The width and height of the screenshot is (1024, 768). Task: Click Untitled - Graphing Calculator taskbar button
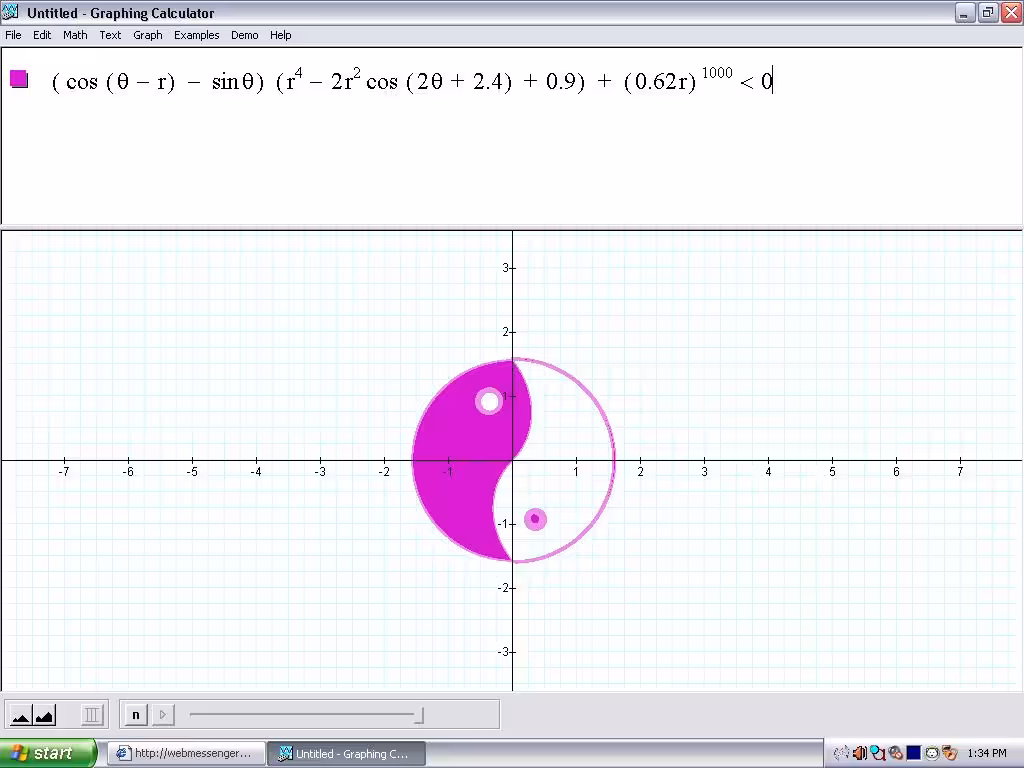pos(345,753)
